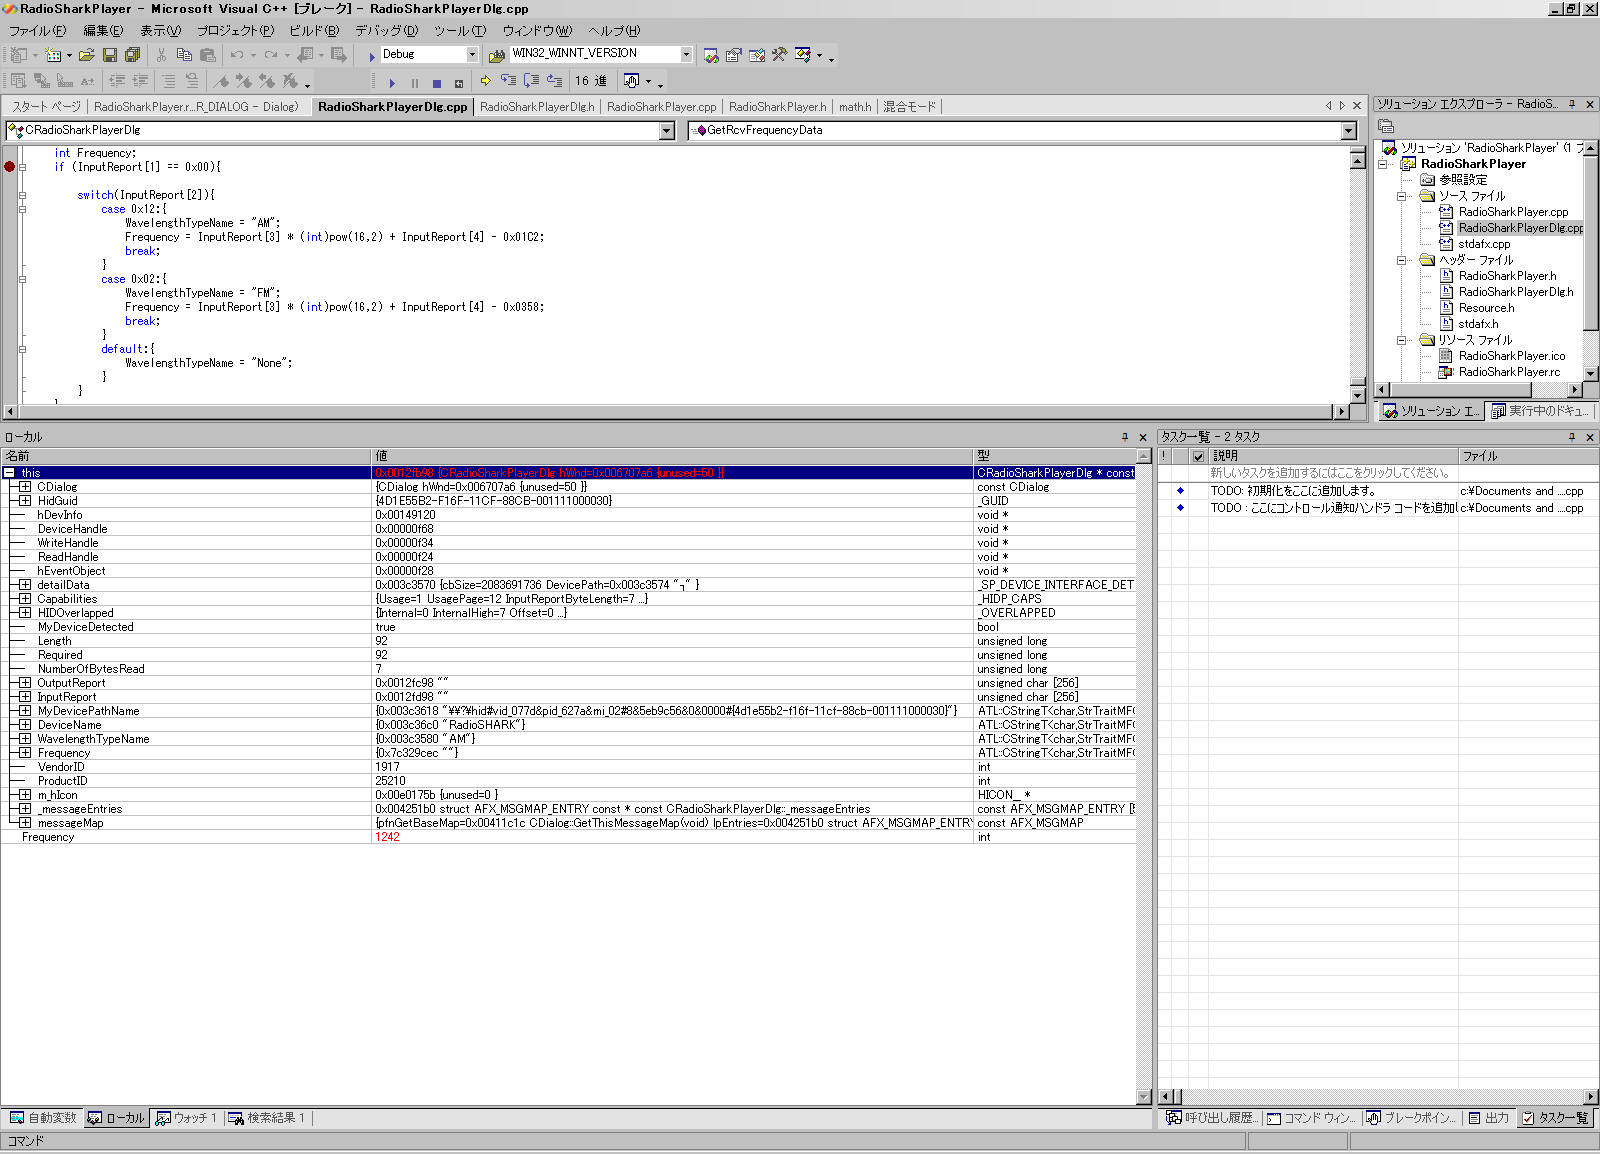This screenshot has height=1154, width=1600.
Task: Click the Comment Out lines icon
Action: (168, 81)
